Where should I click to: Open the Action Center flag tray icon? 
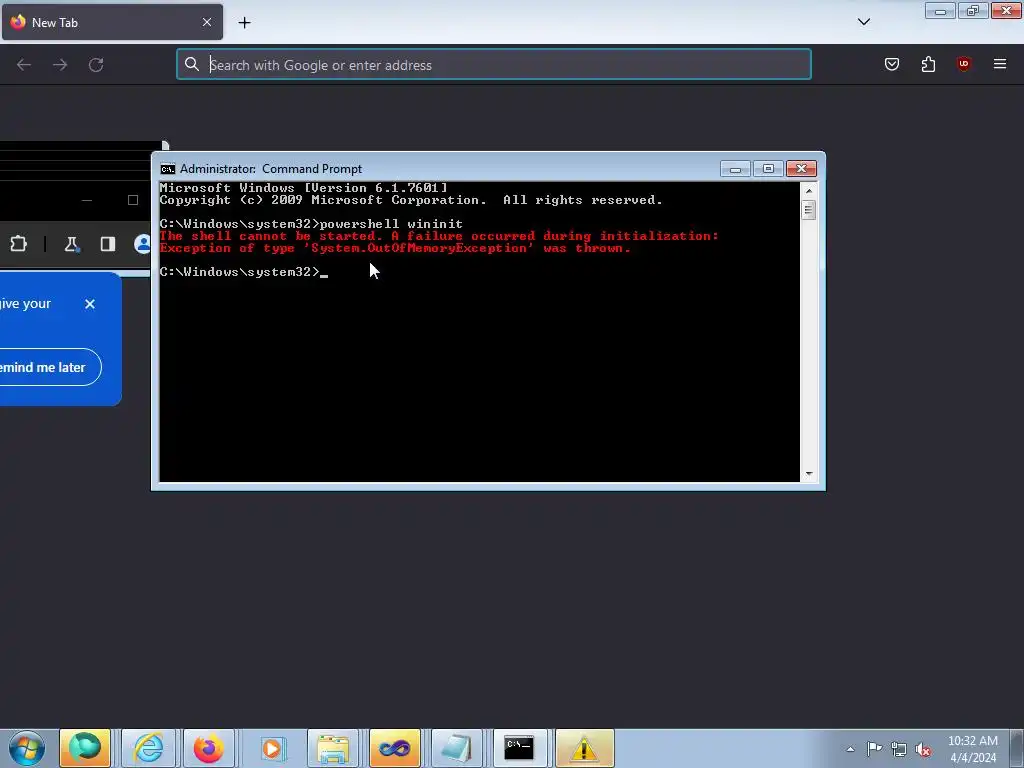tap(874, 749)
